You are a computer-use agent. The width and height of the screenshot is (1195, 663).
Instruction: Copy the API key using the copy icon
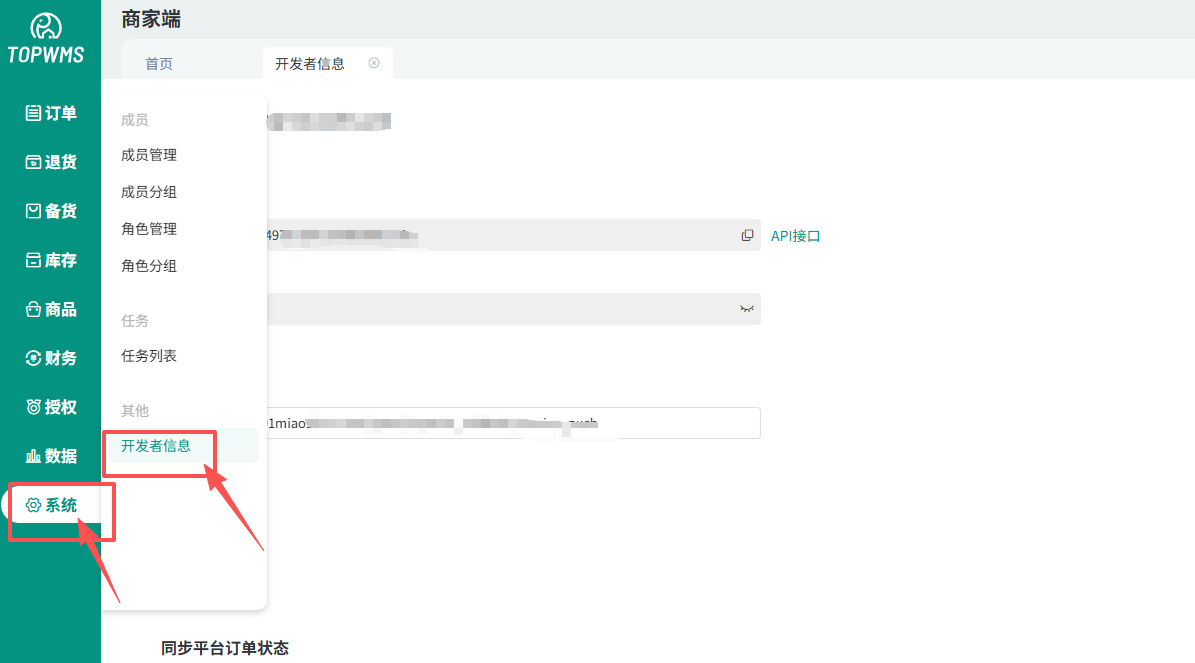[747, 235]
